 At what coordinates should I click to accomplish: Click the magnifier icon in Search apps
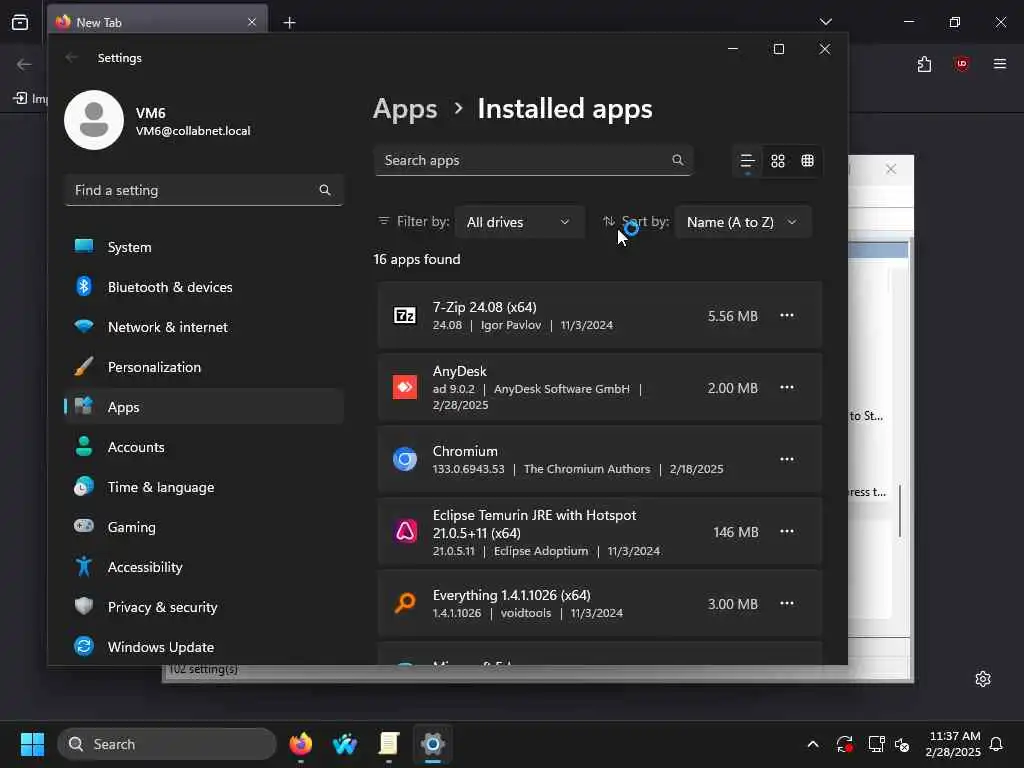point(678,160)
